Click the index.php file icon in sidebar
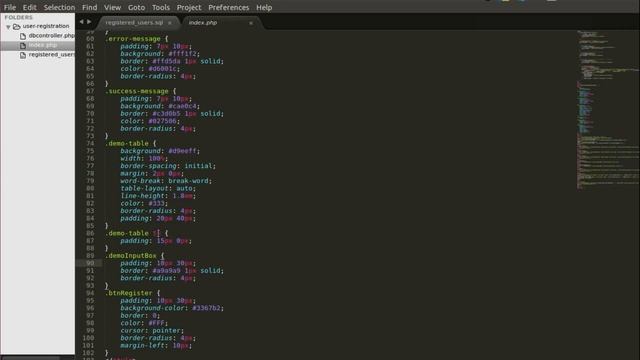This screenshot has width=640, height=360. (23, 45)
